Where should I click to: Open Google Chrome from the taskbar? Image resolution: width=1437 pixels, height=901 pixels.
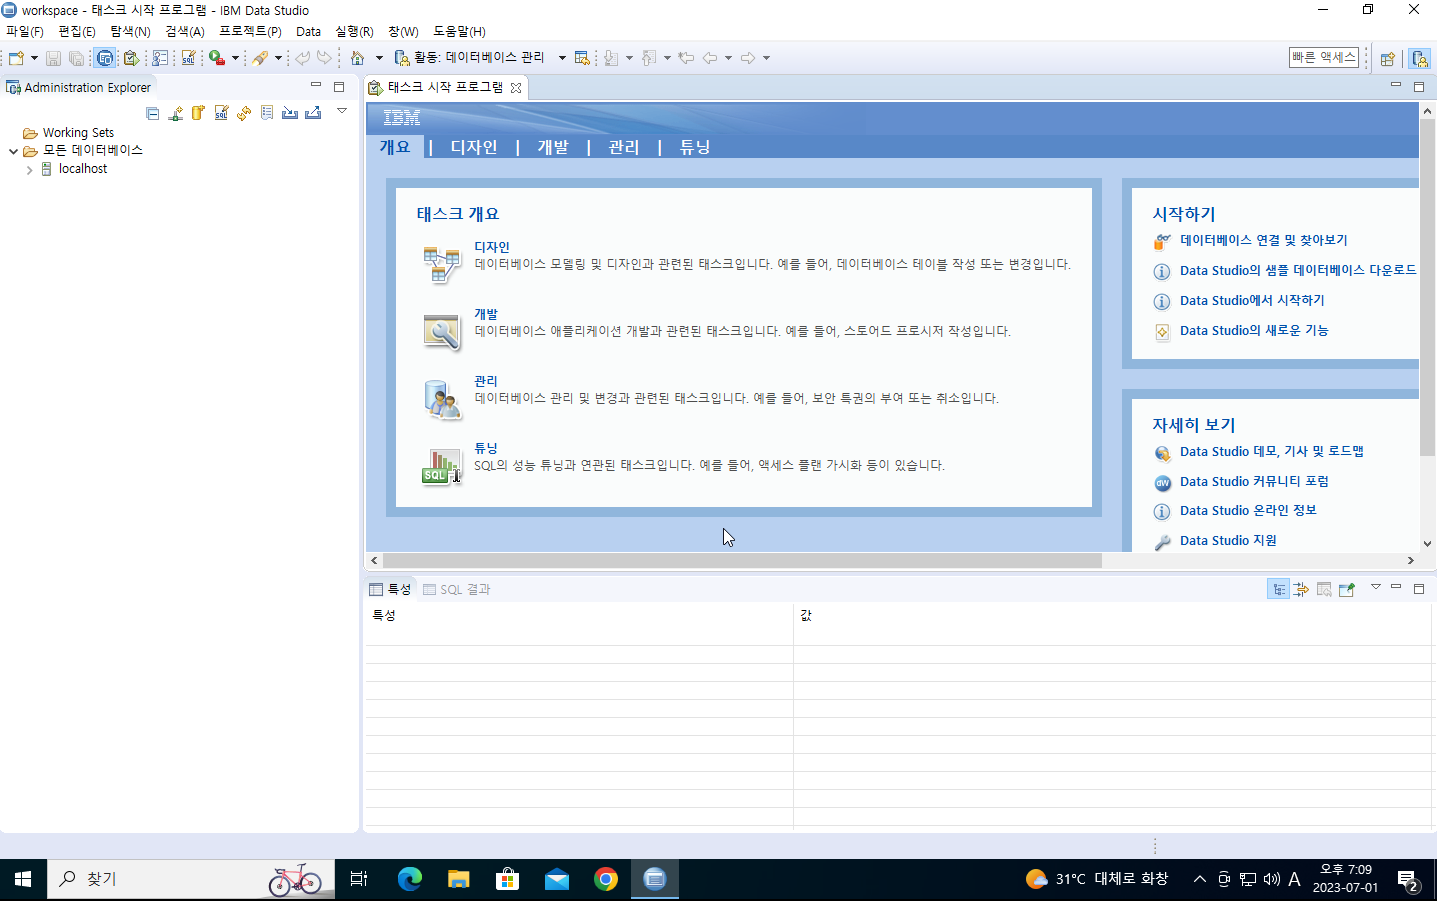(606, 879)
